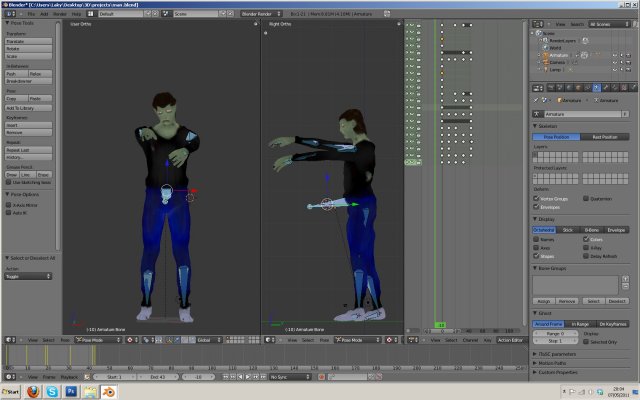Click the End frame field in timeline

(x=158, y=377)
